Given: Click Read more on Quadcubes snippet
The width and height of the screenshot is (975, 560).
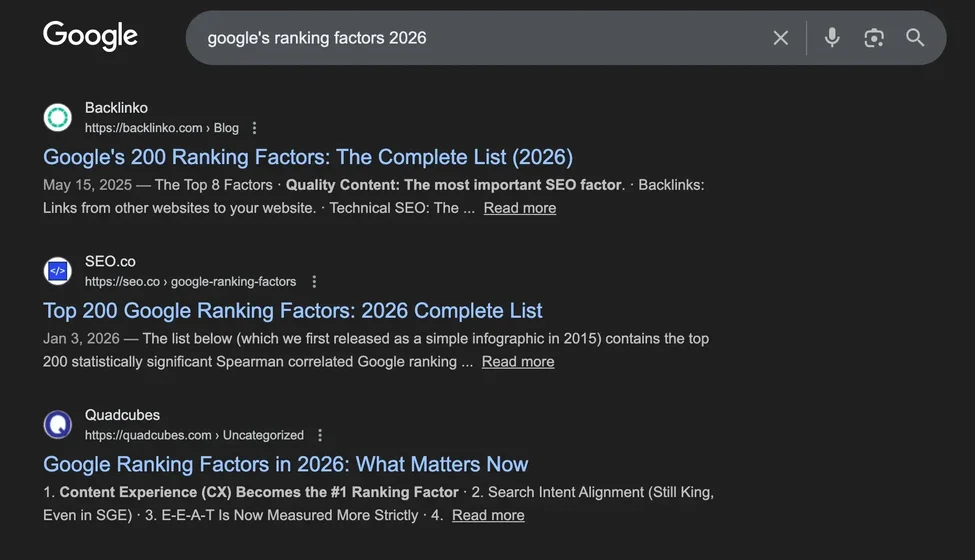Looking at the screenshot, I should coord(488,515).
